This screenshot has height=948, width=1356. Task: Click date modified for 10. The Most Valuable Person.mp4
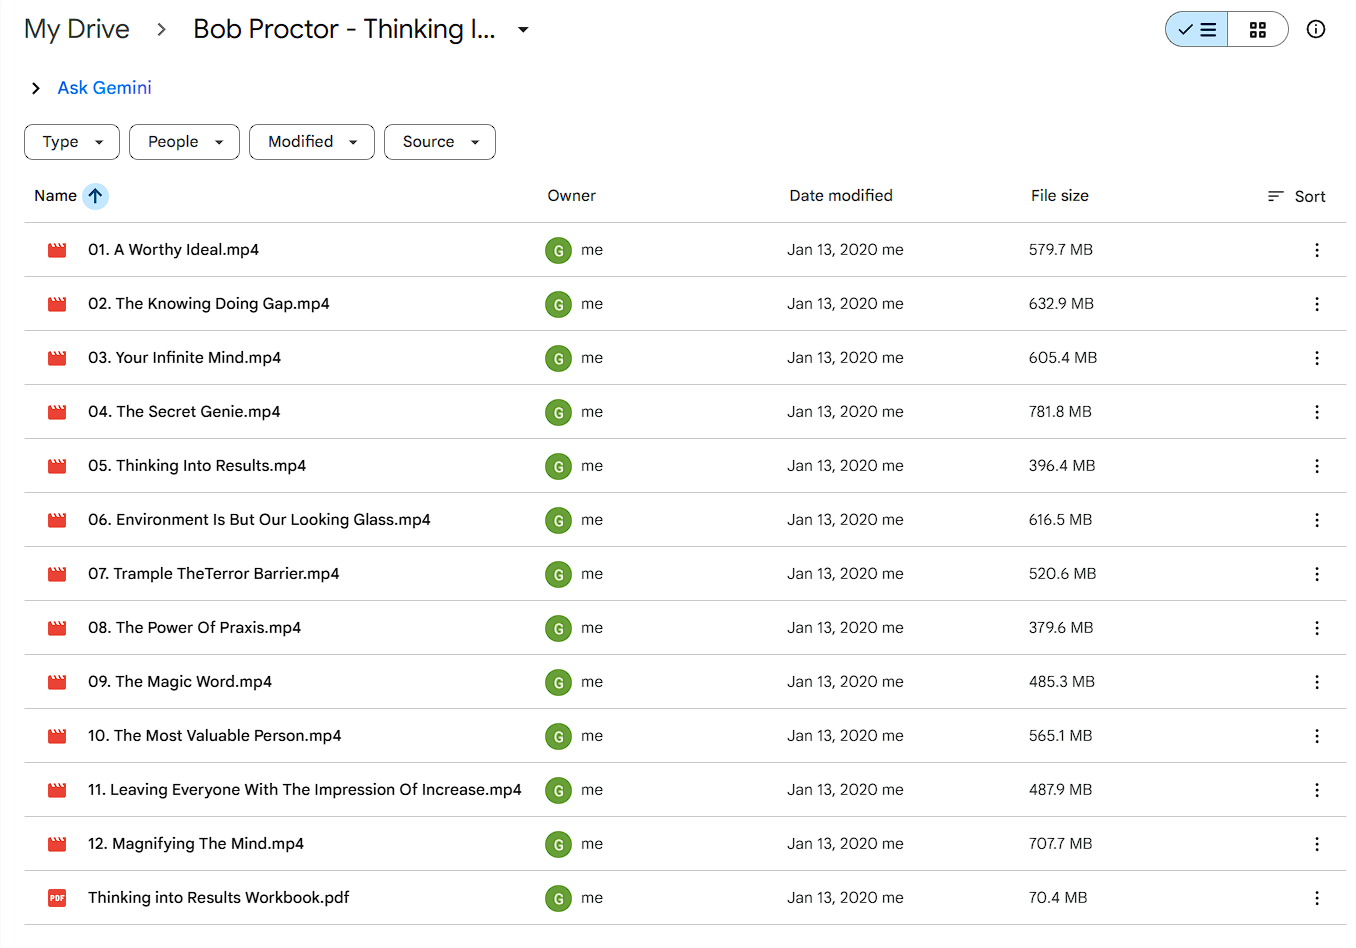pyautogui.click(x=845, y=736)
